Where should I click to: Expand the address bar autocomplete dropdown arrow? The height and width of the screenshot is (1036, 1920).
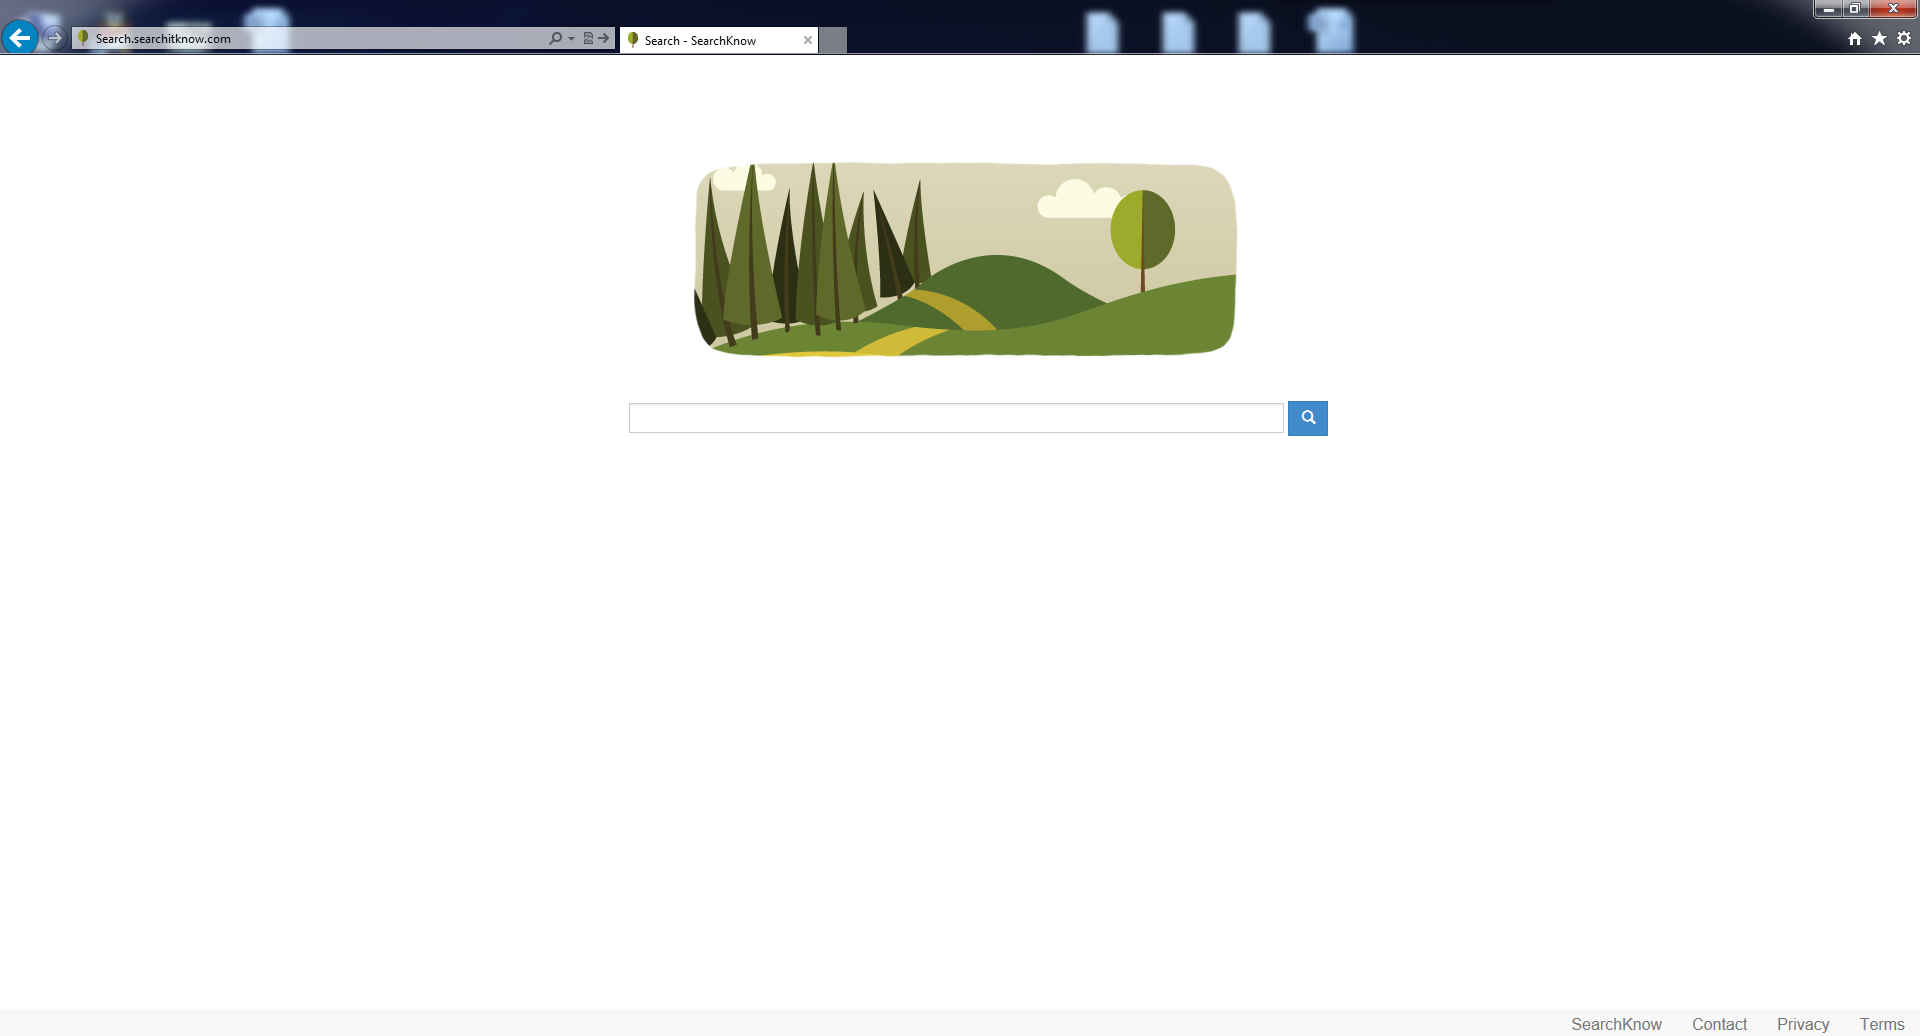click(x=571, y=38)
